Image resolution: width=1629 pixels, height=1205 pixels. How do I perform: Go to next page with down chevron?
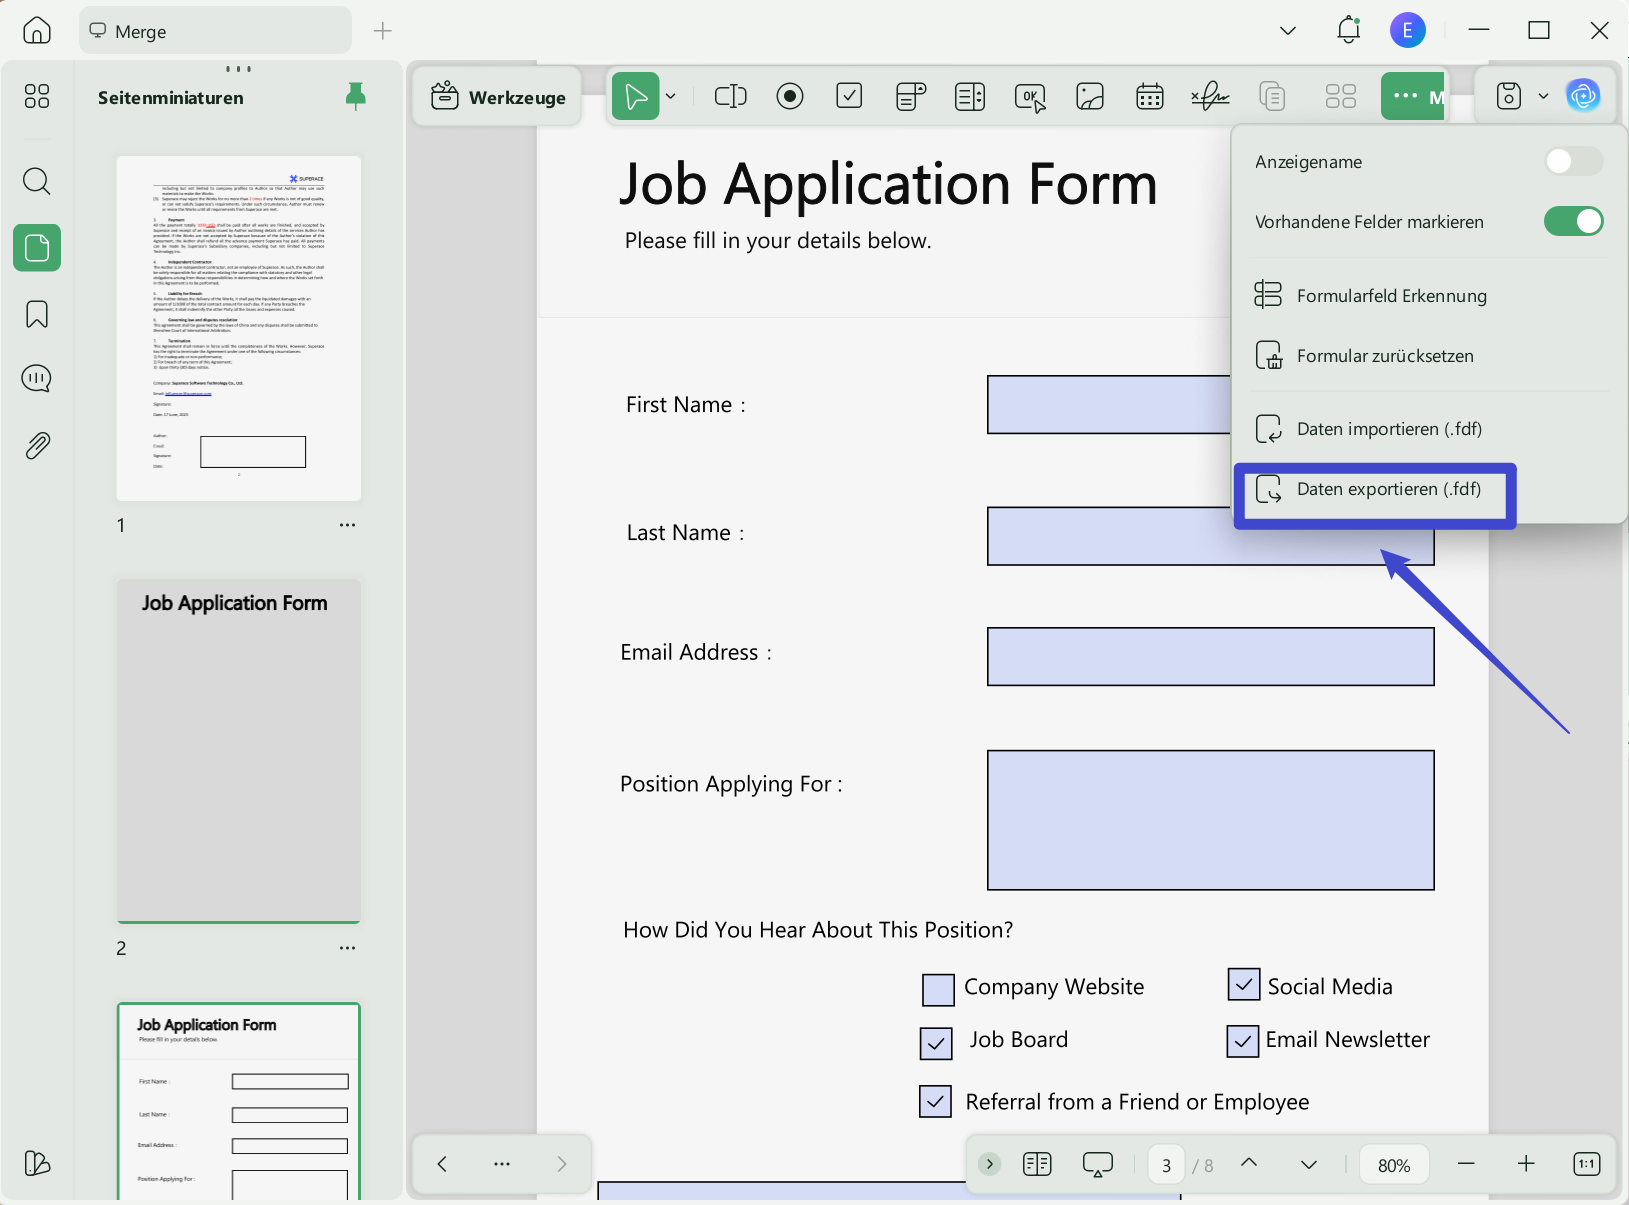click(x=1308, y=1164)
